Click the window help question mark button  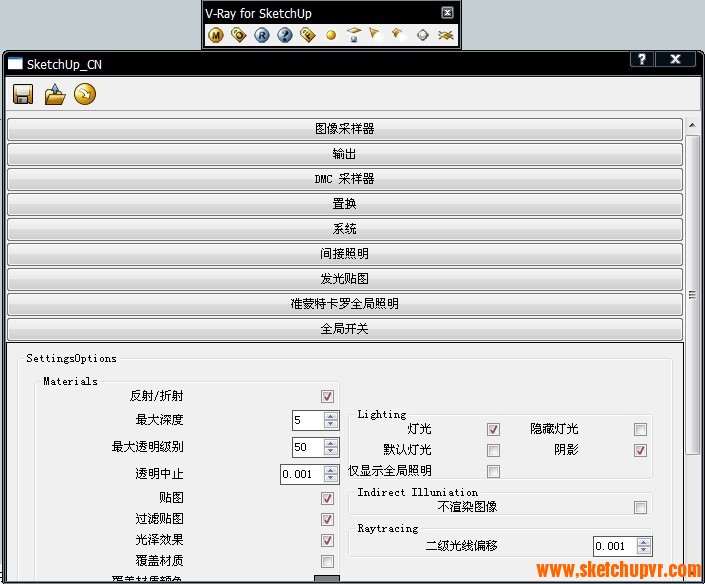click(642, 60)
